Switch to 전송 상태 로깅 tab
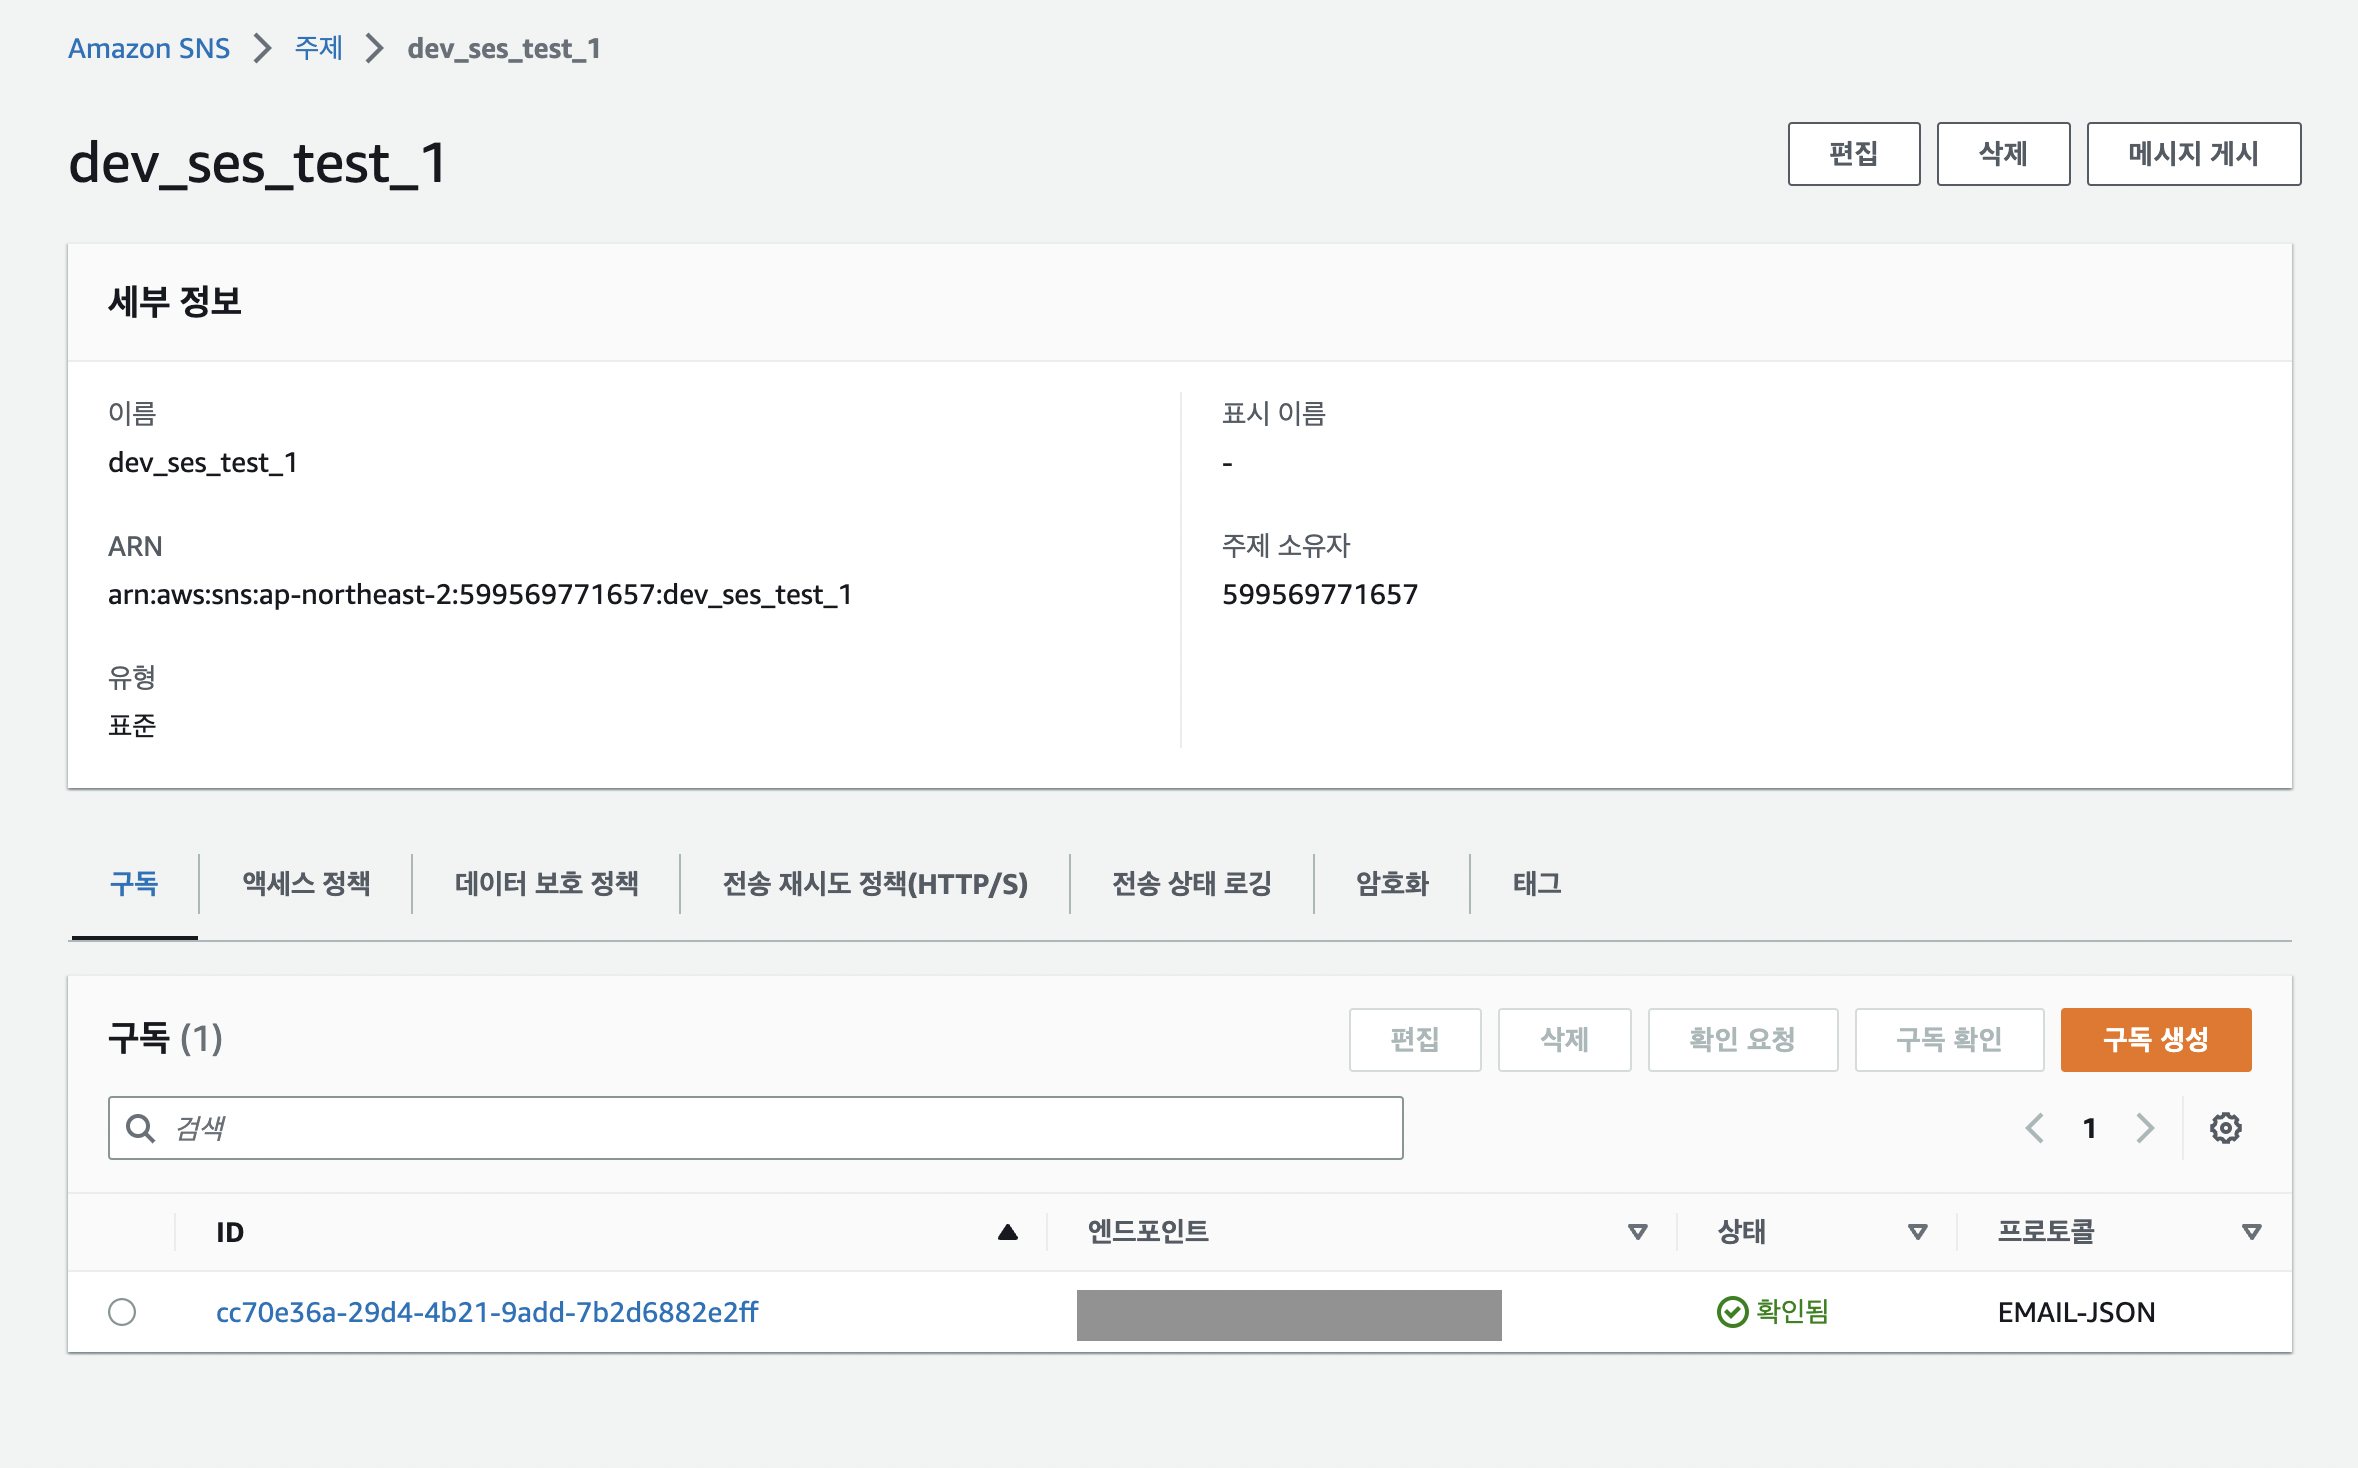Viewport: 2358px width, 1468px height. pyautogui.click(x=1191, y=883)
